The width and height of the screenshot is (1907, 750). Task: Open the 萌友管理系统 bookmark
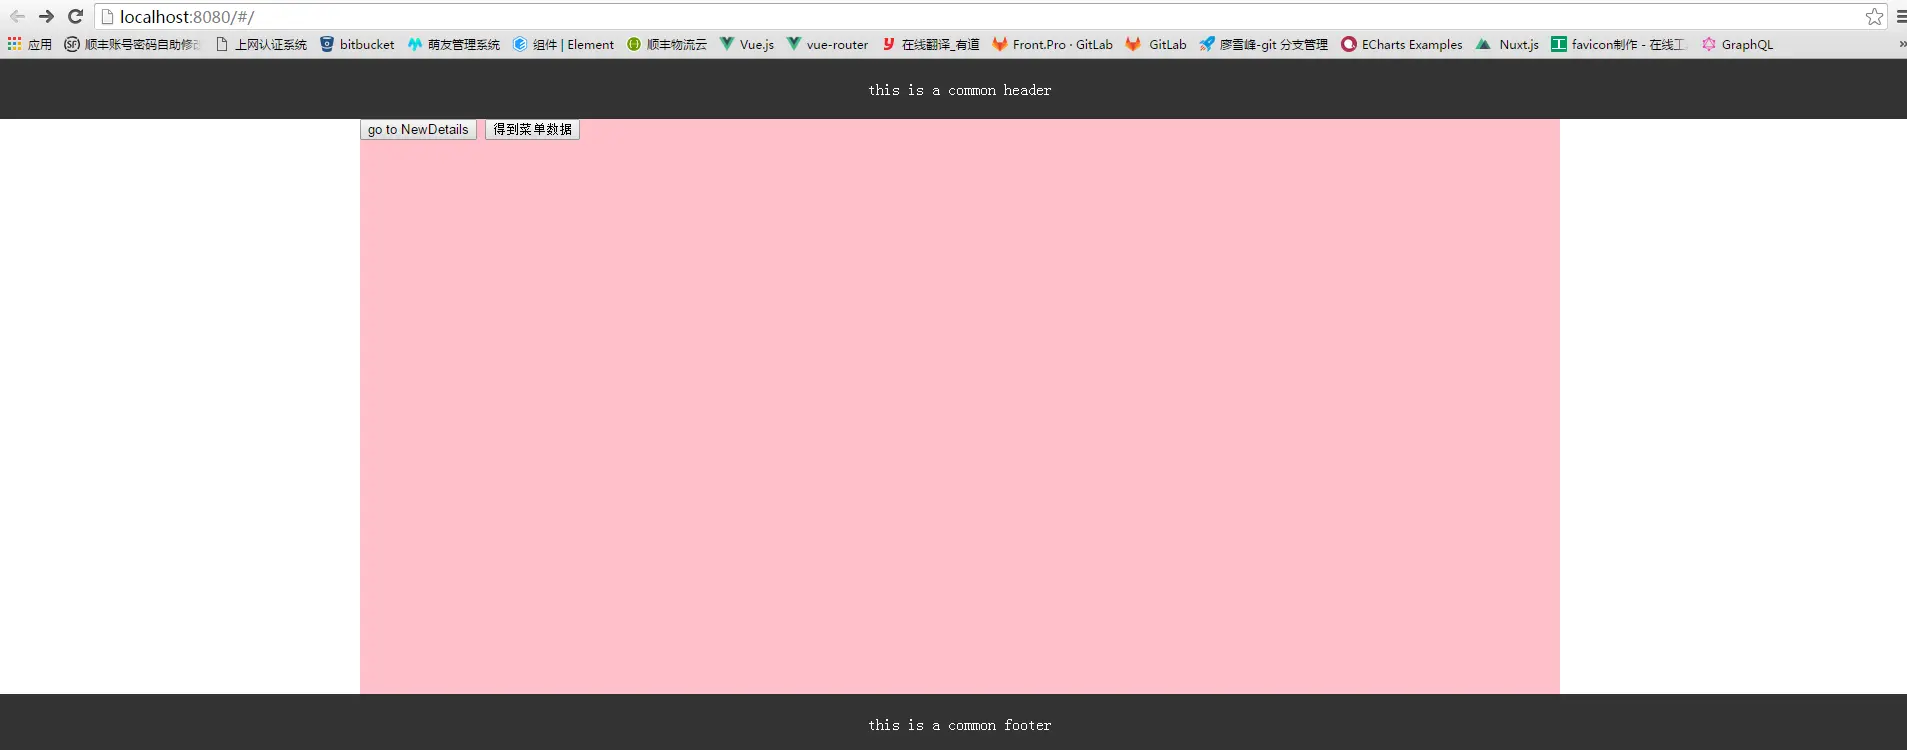coord(454,44)
